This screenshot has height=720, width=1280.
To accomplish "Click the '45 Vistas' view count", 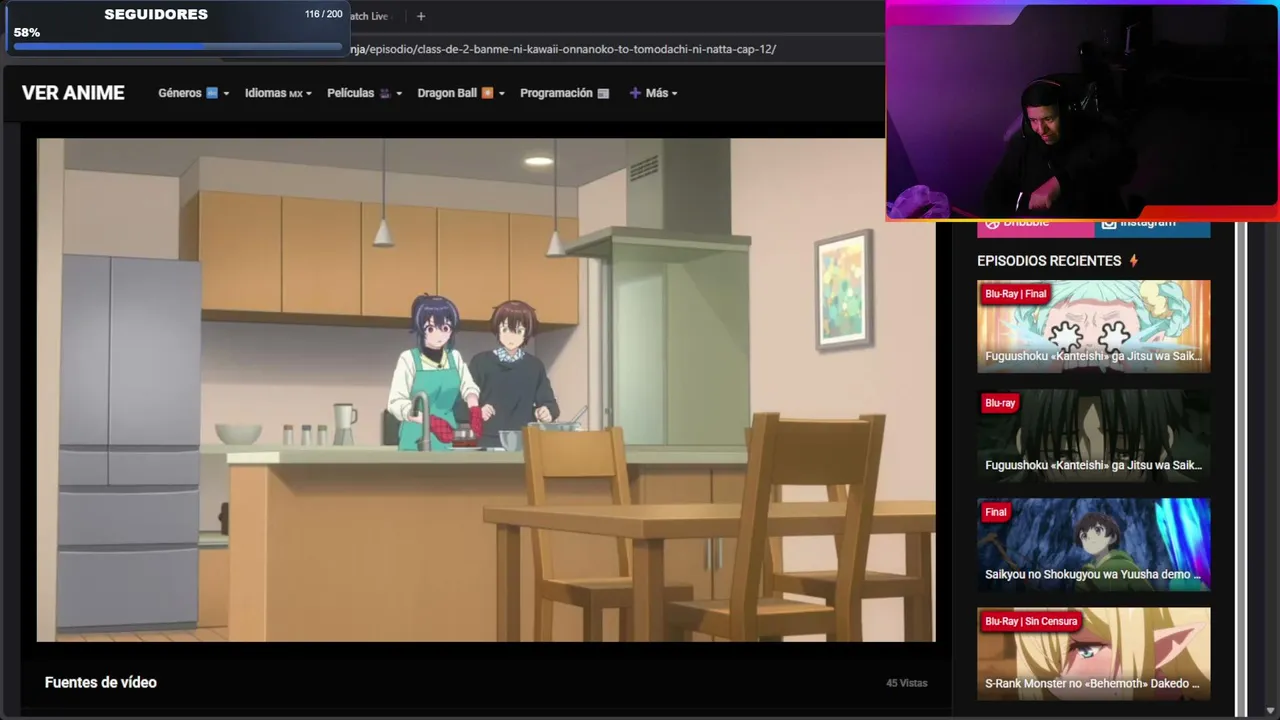I will pos(906,683).
